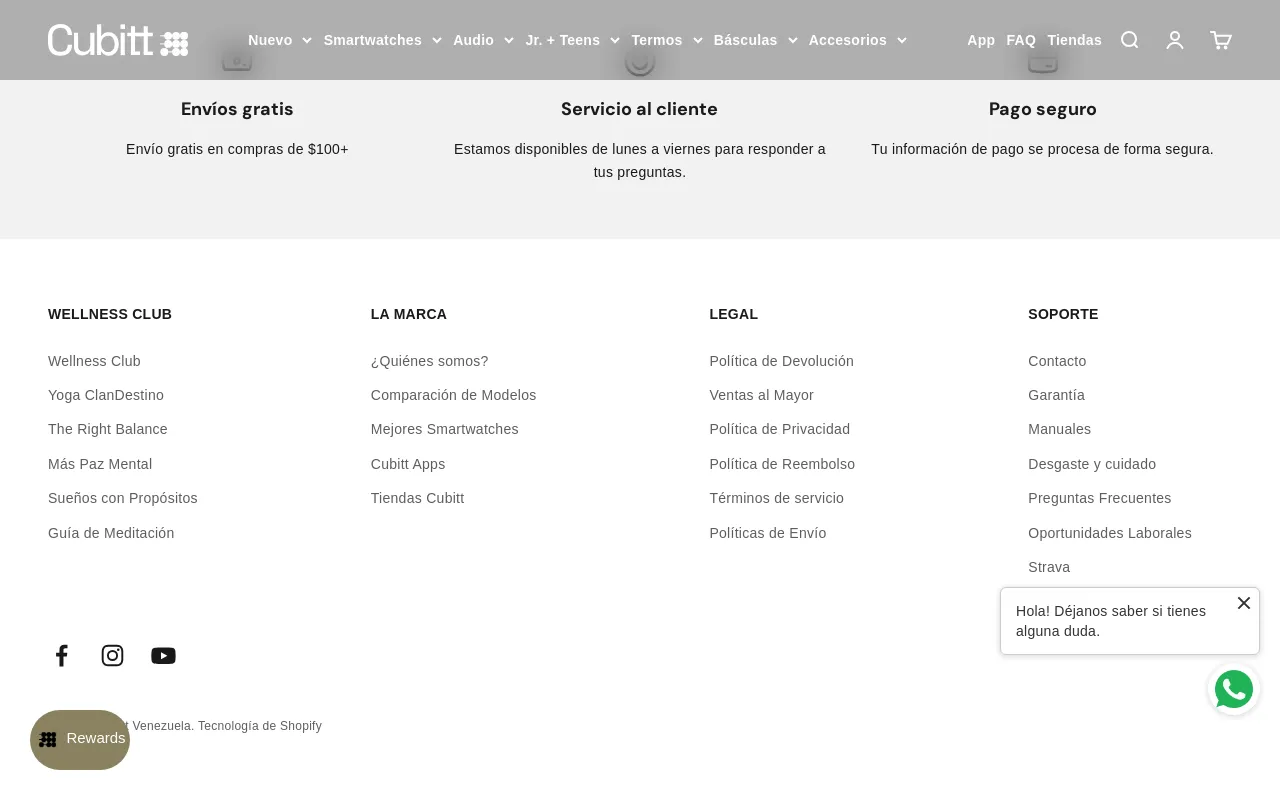Expand the Básculas dropdown
Screen dimensions: 1280x800
coord(755,40)
